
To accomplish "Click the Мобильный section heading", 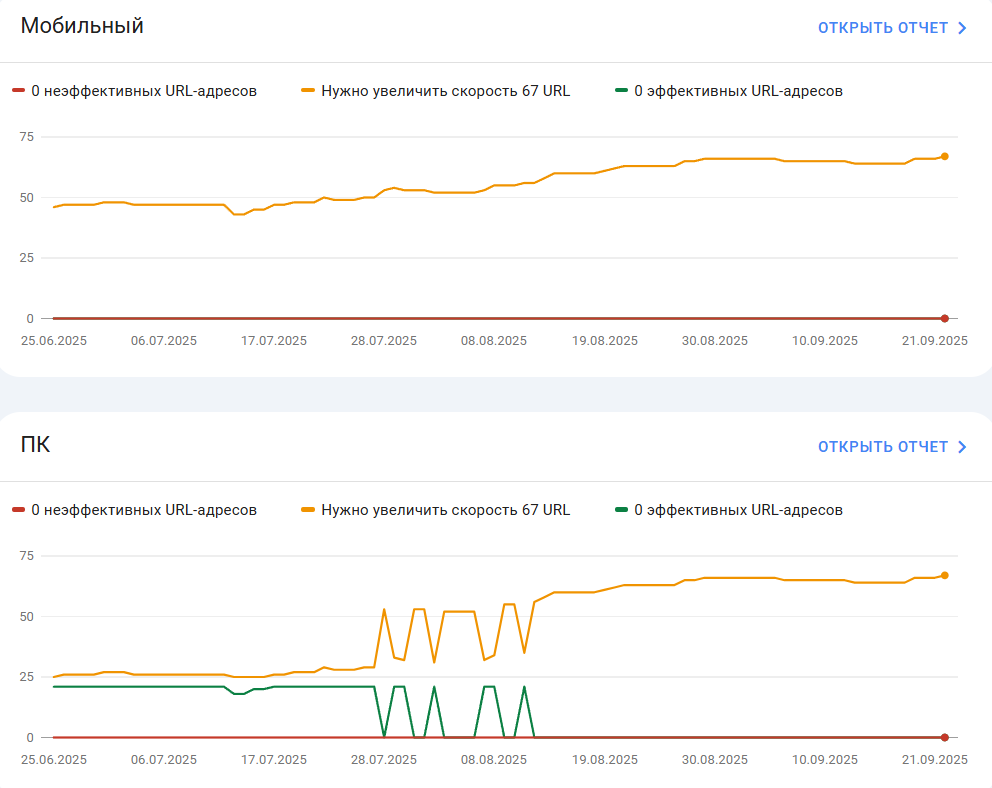I will [82, 26].
